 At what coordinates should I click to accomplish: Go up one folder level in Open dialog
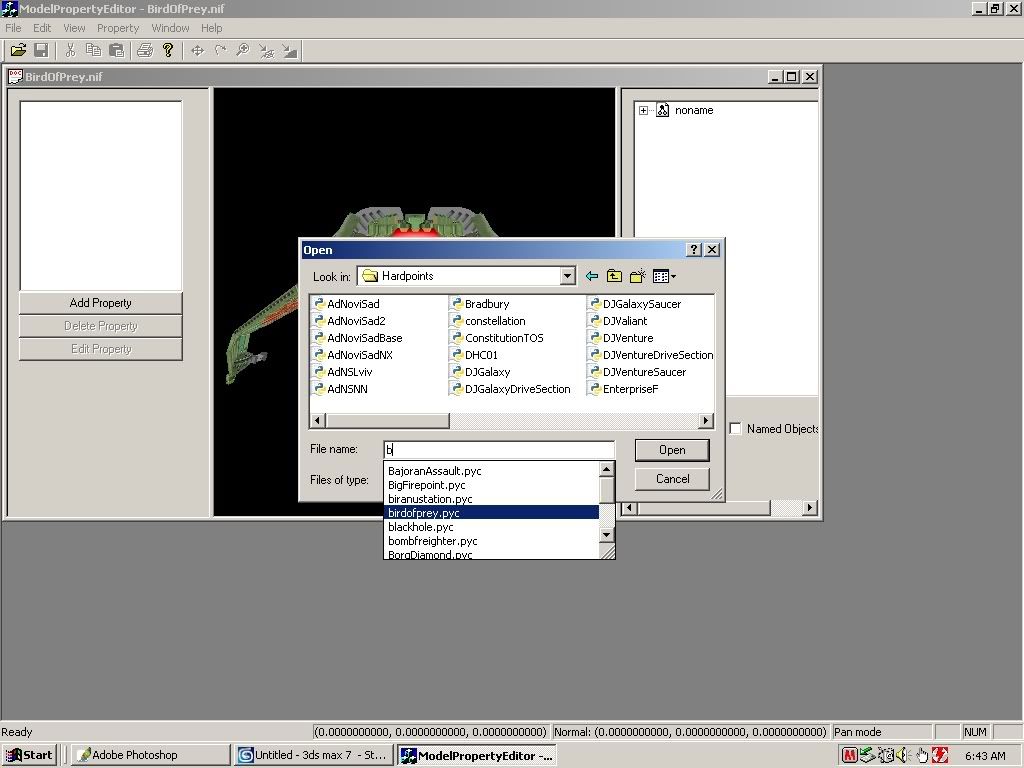(614, 276)
